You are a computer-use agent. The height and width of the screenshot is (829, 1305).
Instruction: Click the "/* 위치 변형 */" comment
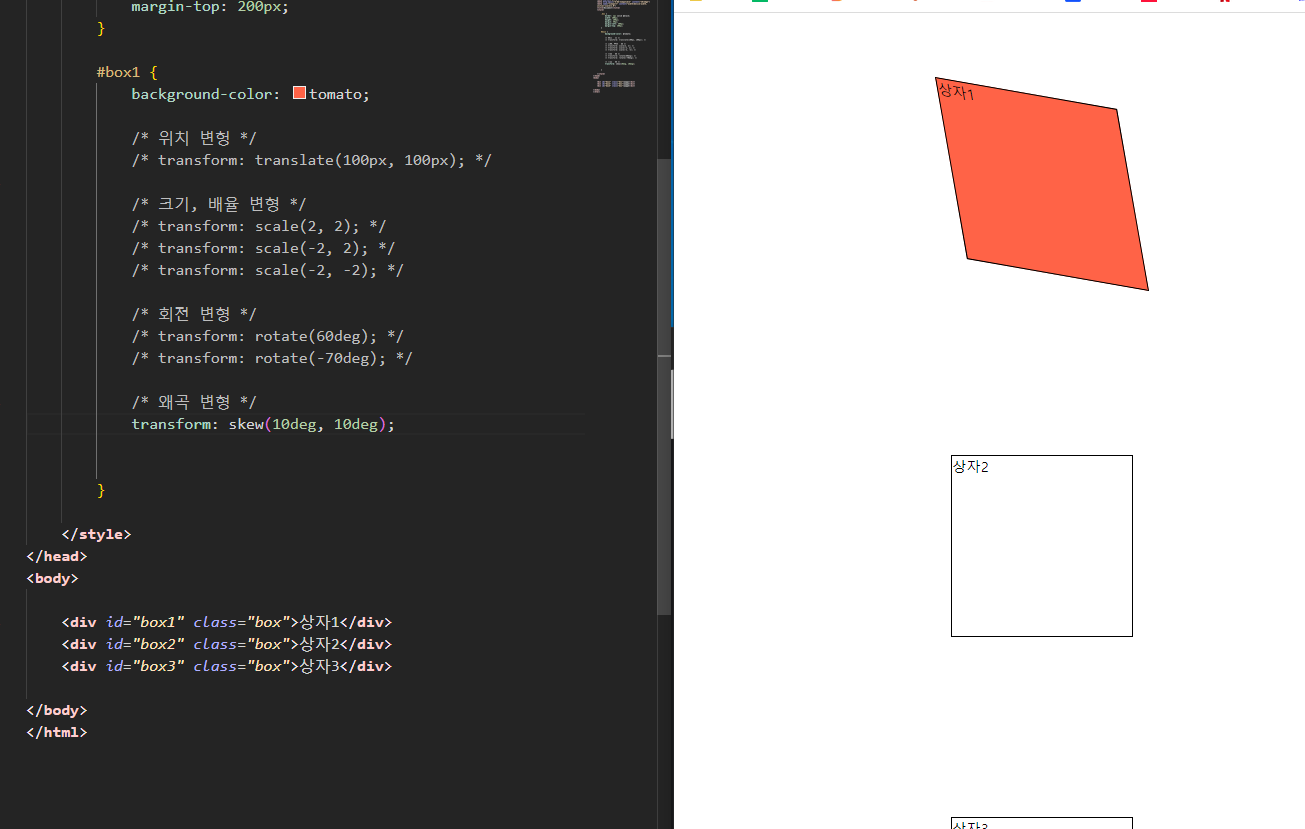click(194, 138)
